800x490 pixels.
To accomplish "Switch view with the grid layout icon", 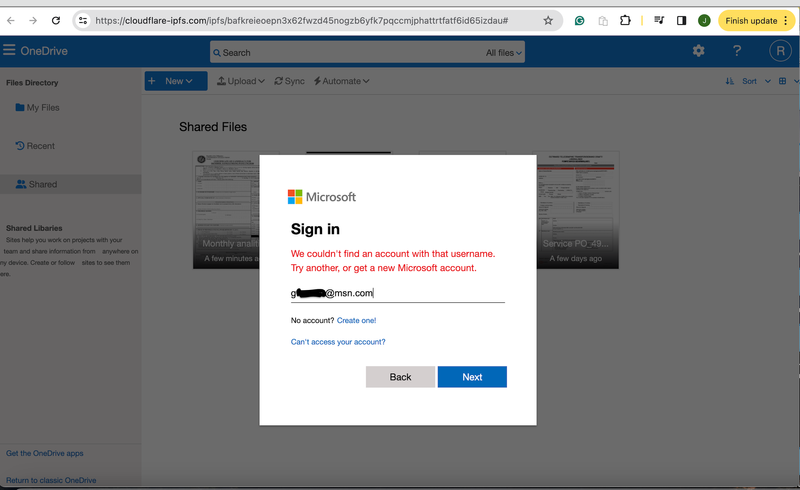I will [782, 81].
